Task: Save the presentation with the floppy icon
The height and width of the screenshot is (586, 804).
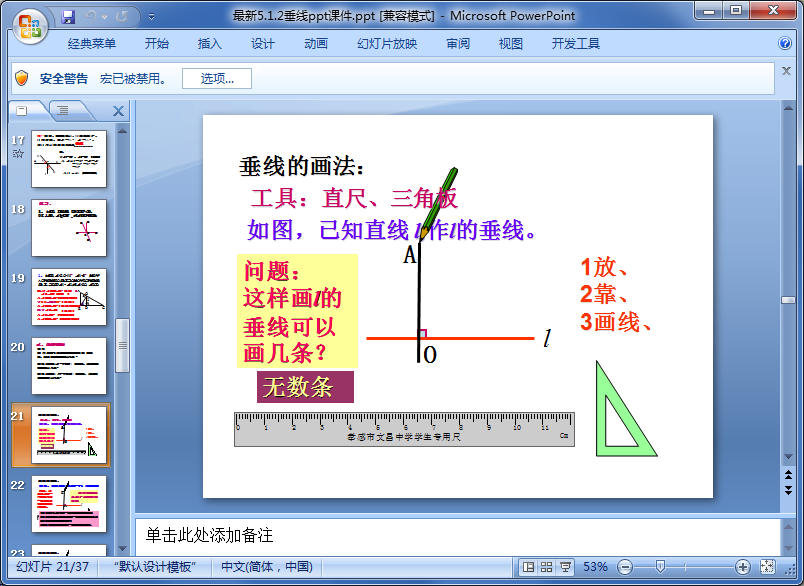Action: click(68, 16)
